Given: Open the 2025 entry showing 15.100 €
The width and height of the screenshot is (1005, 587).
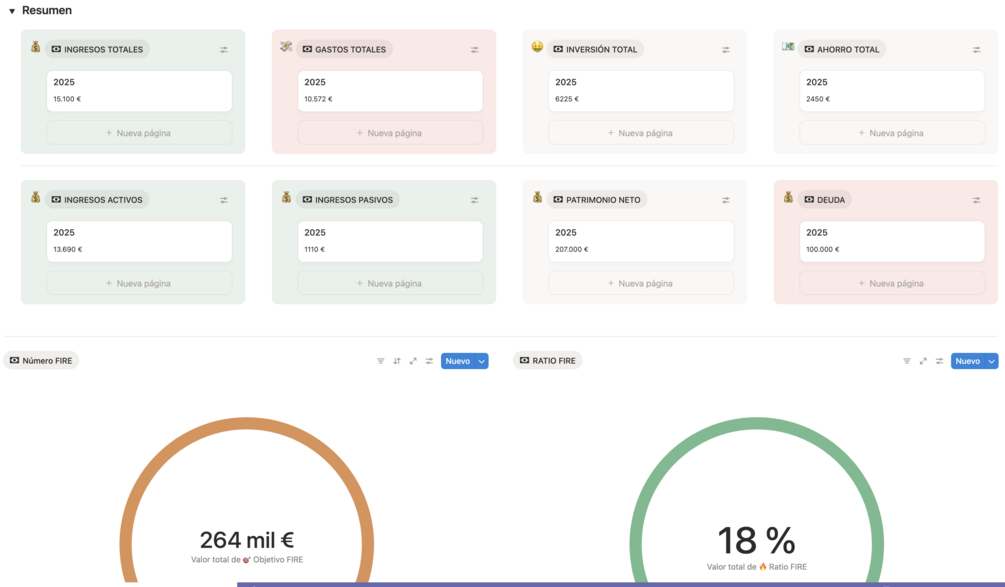Looking at the screenshot, I should tap(139, 91).
